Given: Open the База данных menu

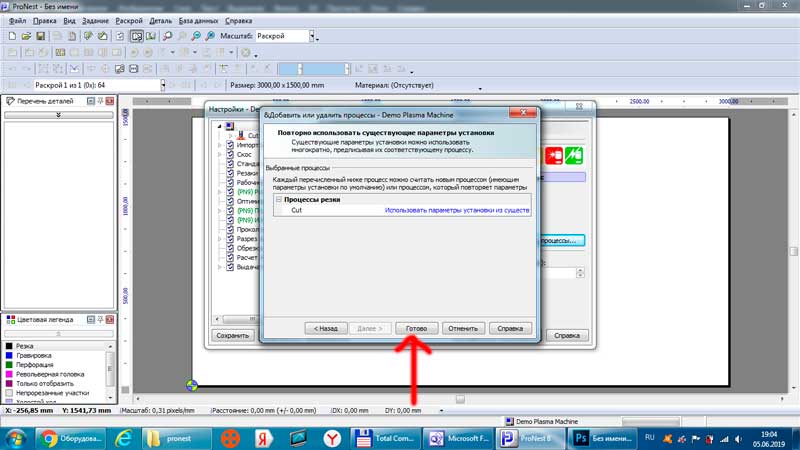Looking at the screenshot, I should click(x=198, y=21).
